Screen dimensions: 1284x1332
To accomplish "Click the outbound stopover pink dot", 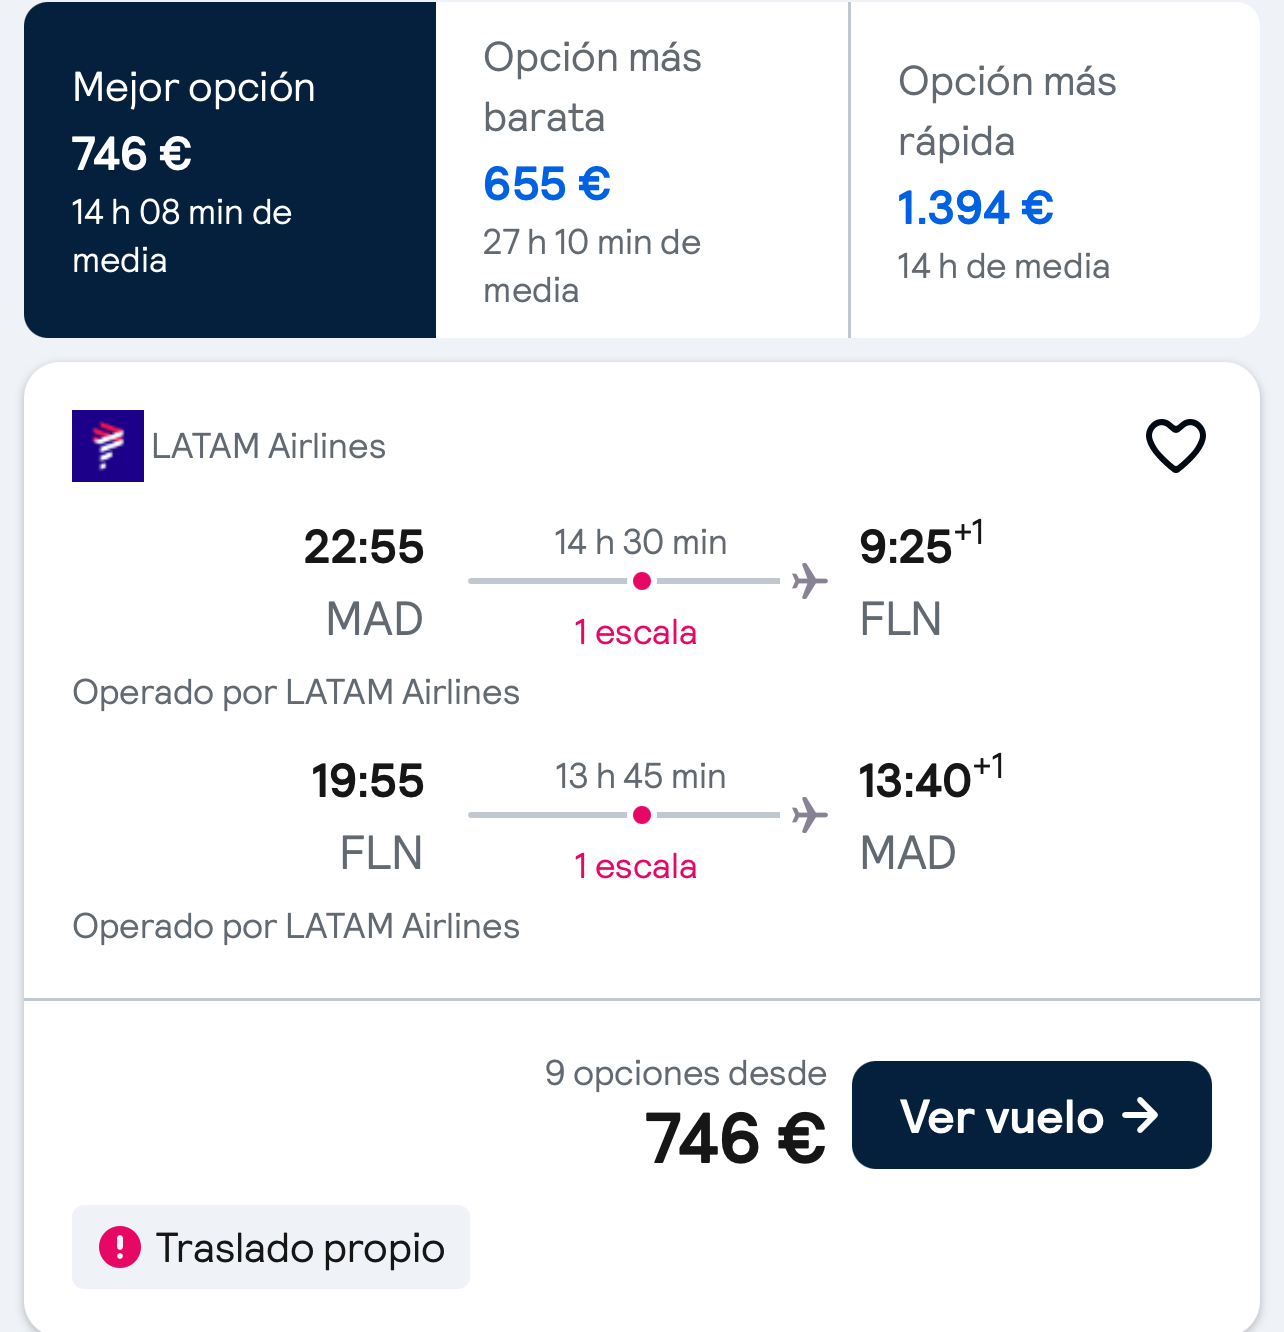I will [x=642, y=581].
